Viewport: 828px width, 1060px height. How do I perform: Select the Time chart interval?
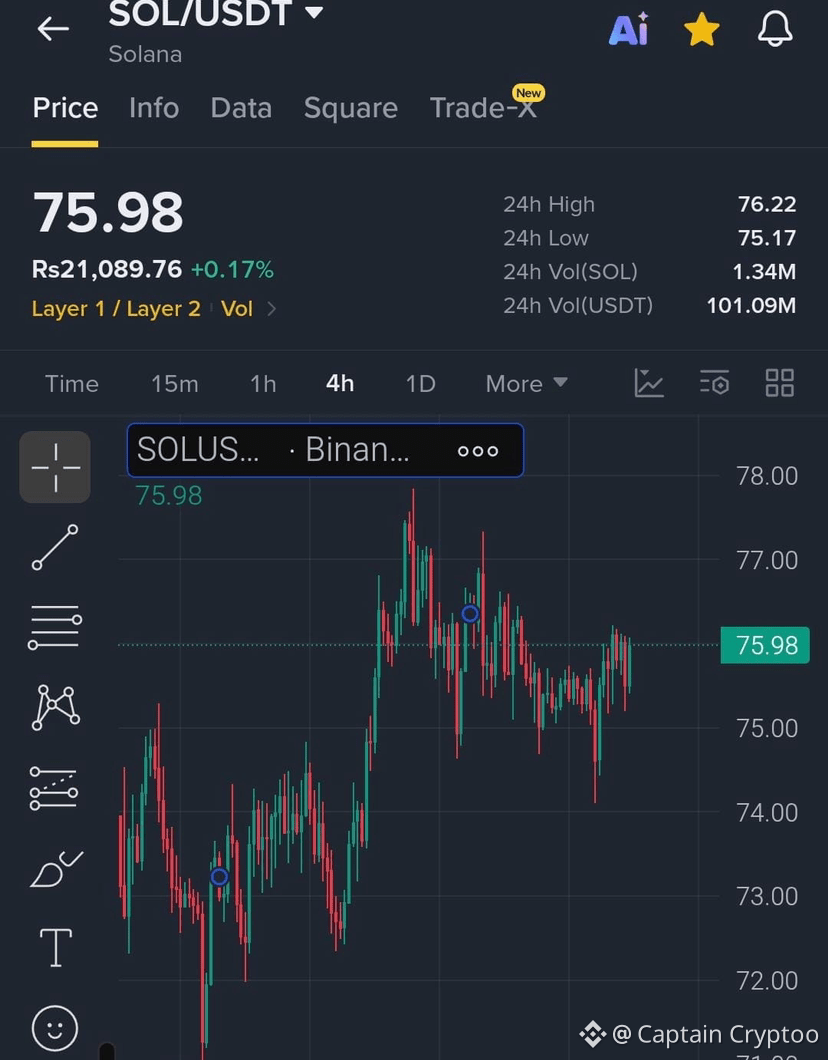click(x=72, y=384)
